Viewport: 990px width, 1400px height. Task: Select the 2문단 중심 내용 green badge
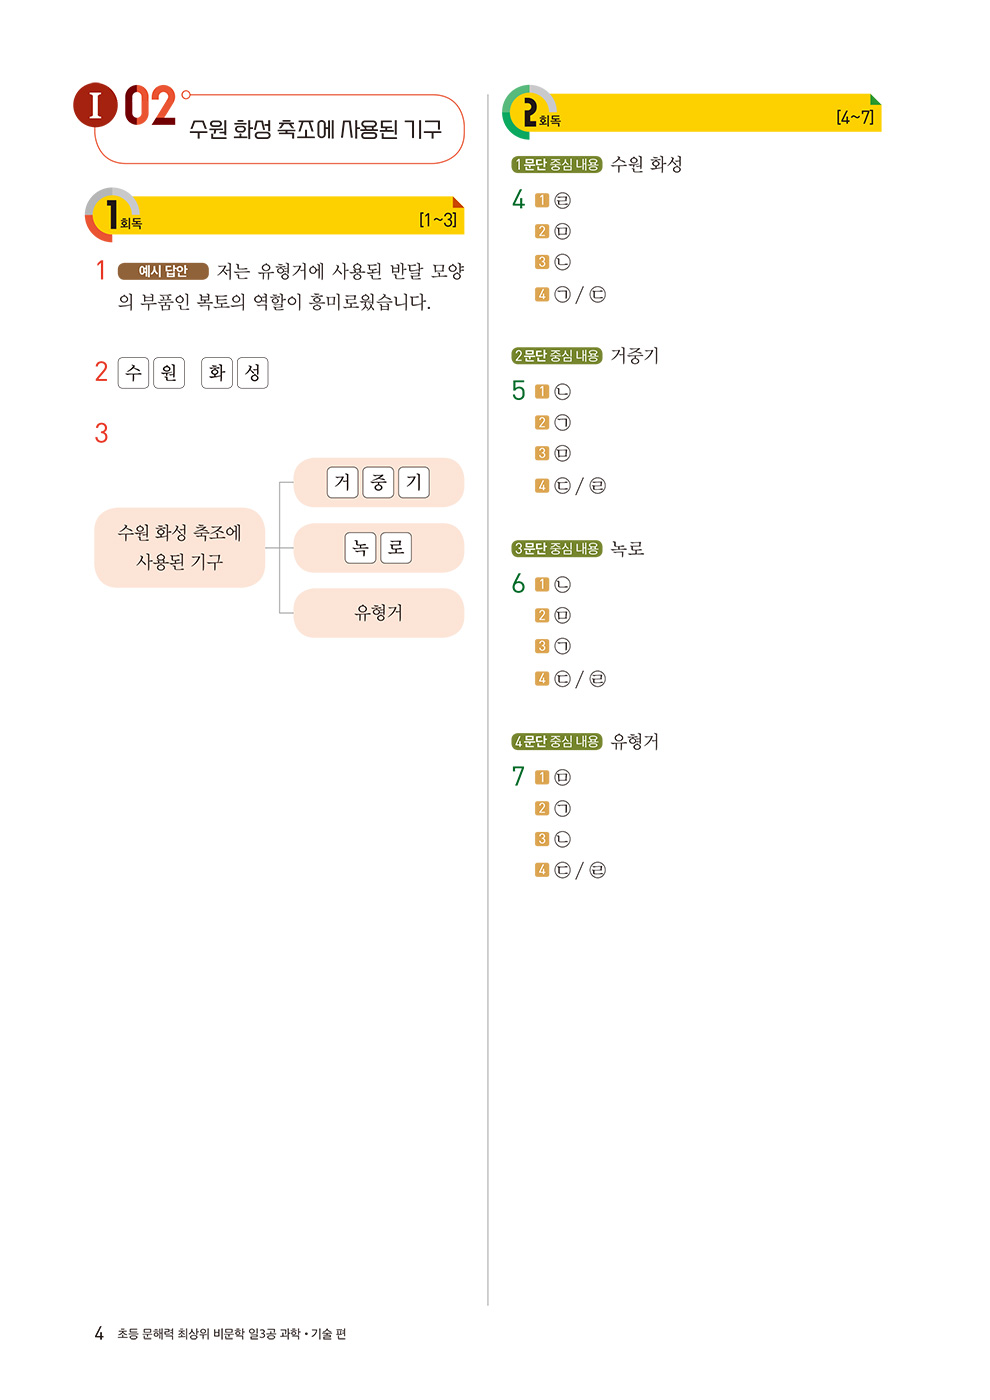[x=557, y=356]
